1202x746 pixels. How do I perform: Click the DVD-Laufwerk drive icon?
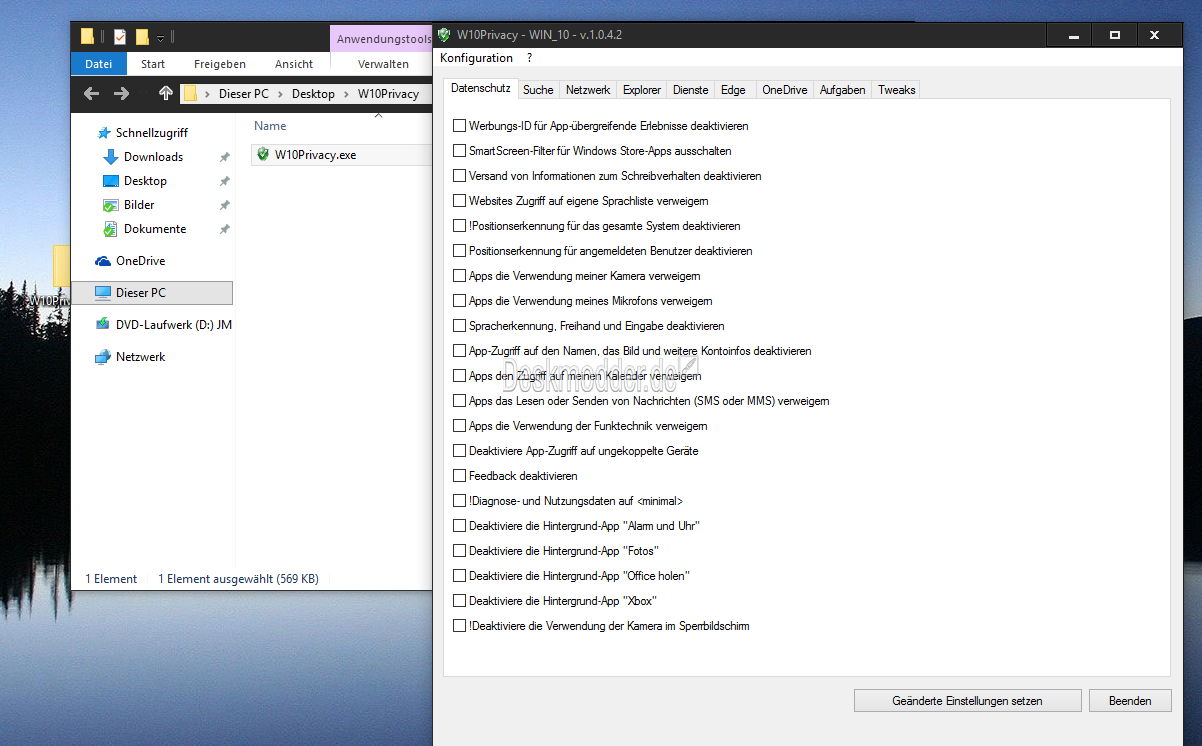click(103, 325)
